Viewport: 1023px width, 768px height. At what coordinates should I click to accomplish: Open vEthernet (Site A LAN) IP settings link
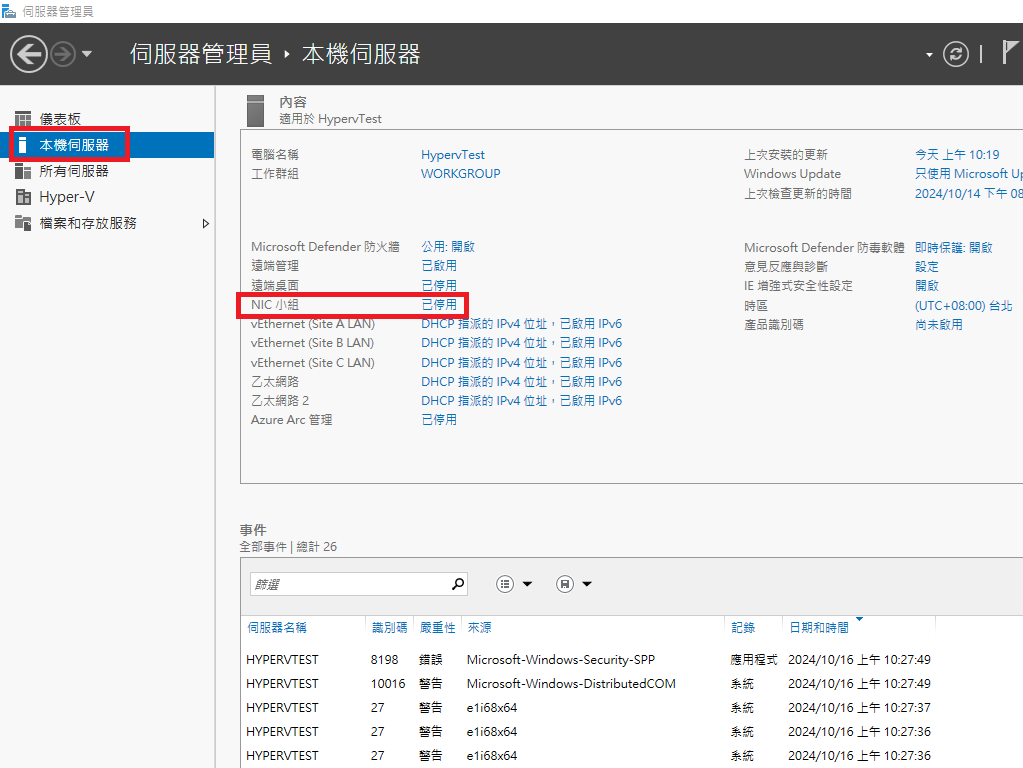[x=521, y=324]
